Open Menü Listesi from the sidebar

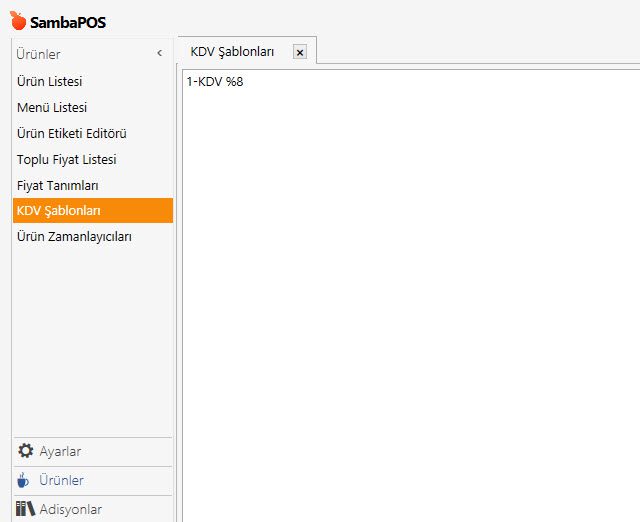click(52, 107)
